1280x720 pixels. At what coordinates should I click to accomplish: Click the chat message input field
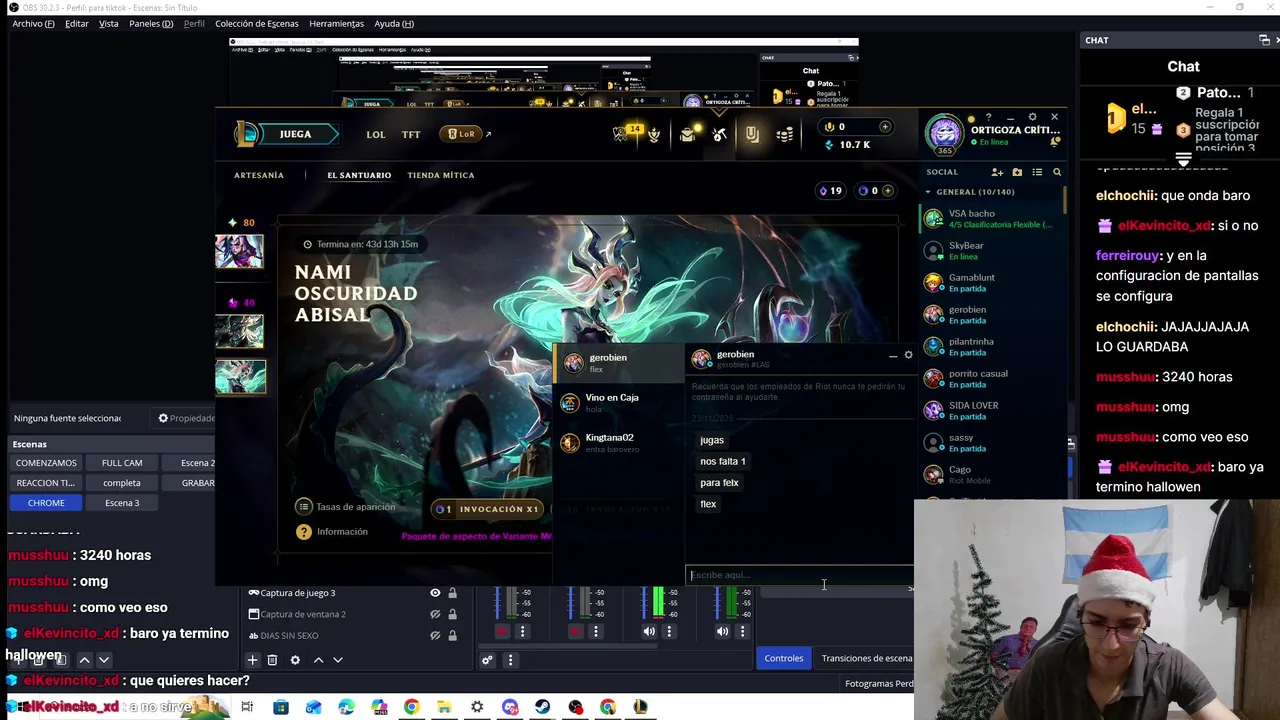coord(798,575)
